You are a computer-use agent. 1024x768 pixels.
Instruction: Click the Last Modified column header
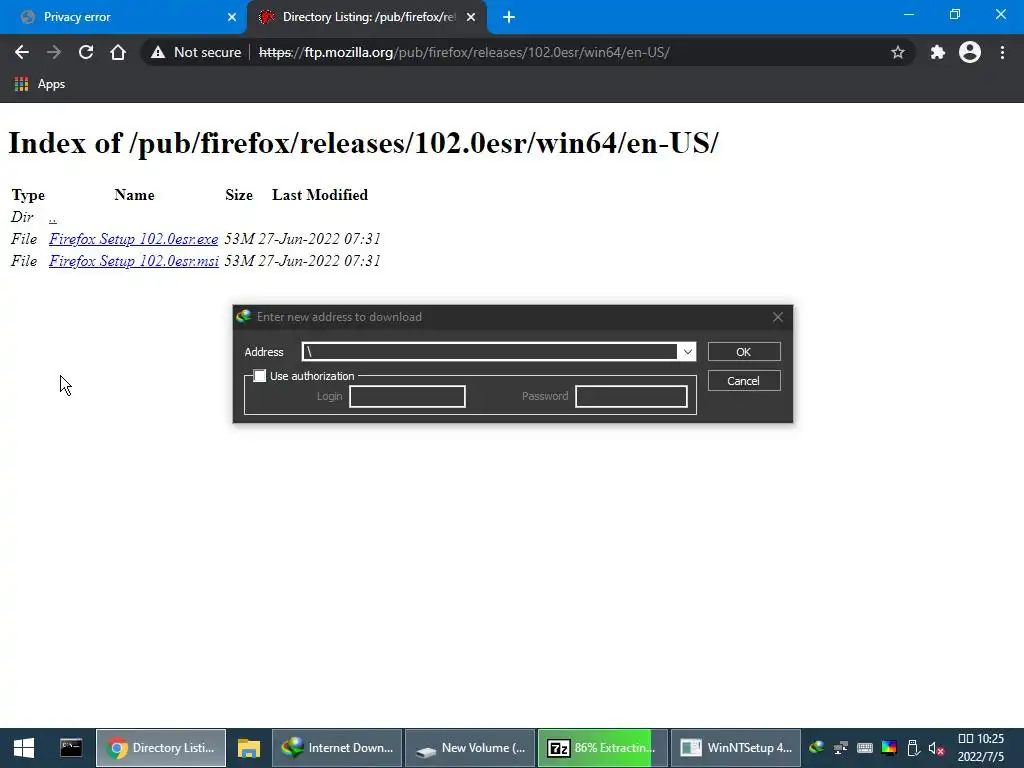click(x=320, y=195)
